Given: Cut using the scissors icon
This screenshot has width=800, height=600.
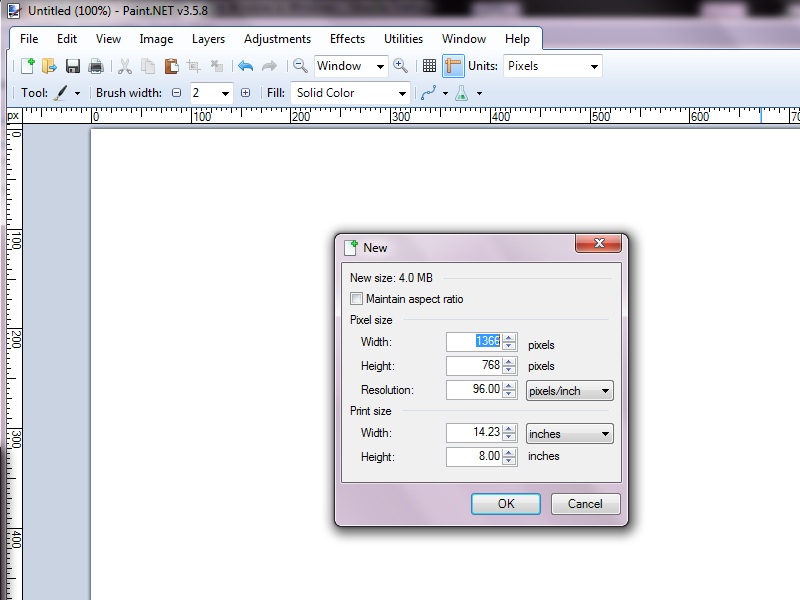Looking at the screenshot, I should pyautogui.click(x=127, y=66).
